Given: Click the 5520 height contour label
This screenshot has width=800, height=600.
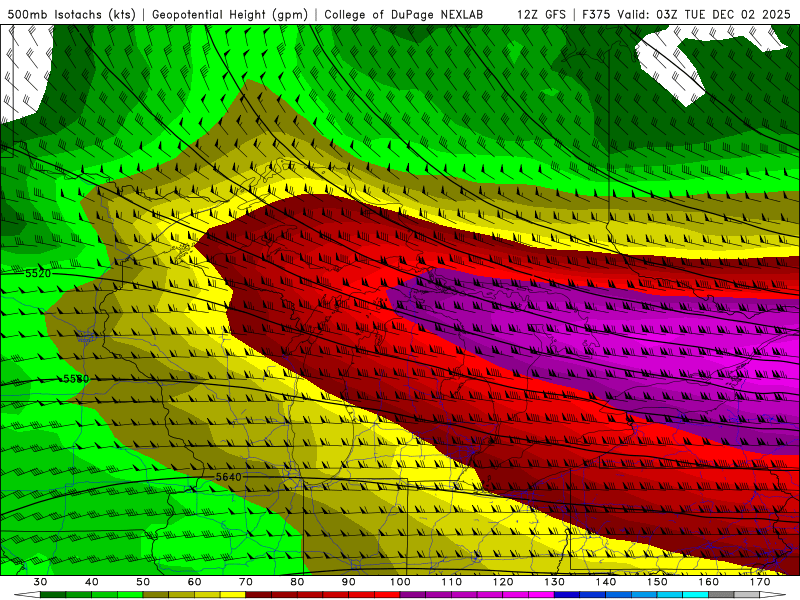Looking at the screenshot, I should click(38, 273).
